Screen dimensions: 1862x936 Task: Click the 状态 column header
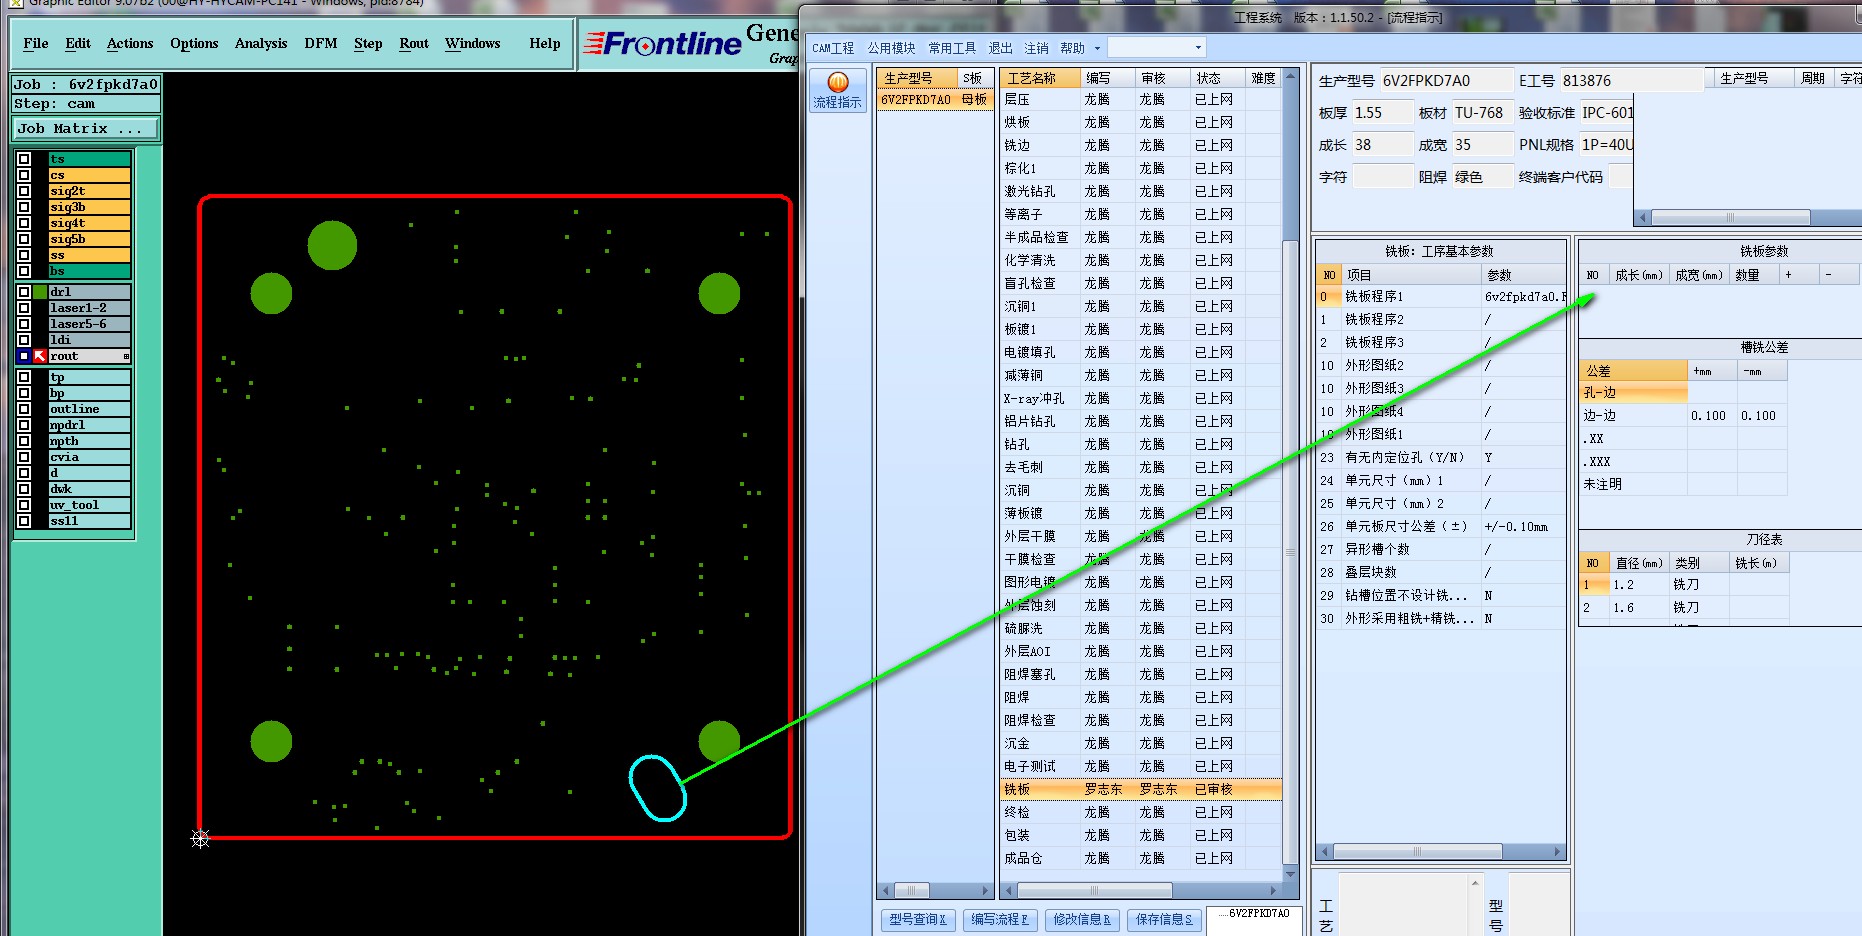point(1217,78)
